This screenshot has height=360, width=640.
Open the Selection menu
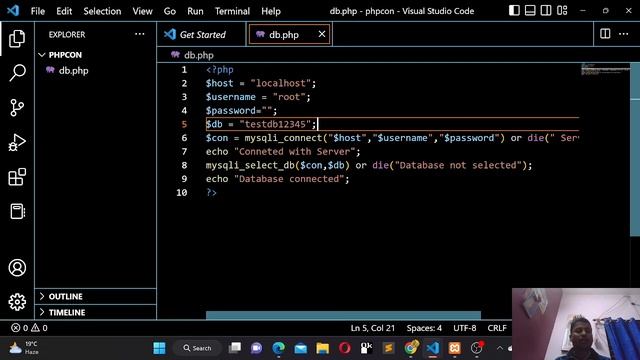[x=102, y=11]
